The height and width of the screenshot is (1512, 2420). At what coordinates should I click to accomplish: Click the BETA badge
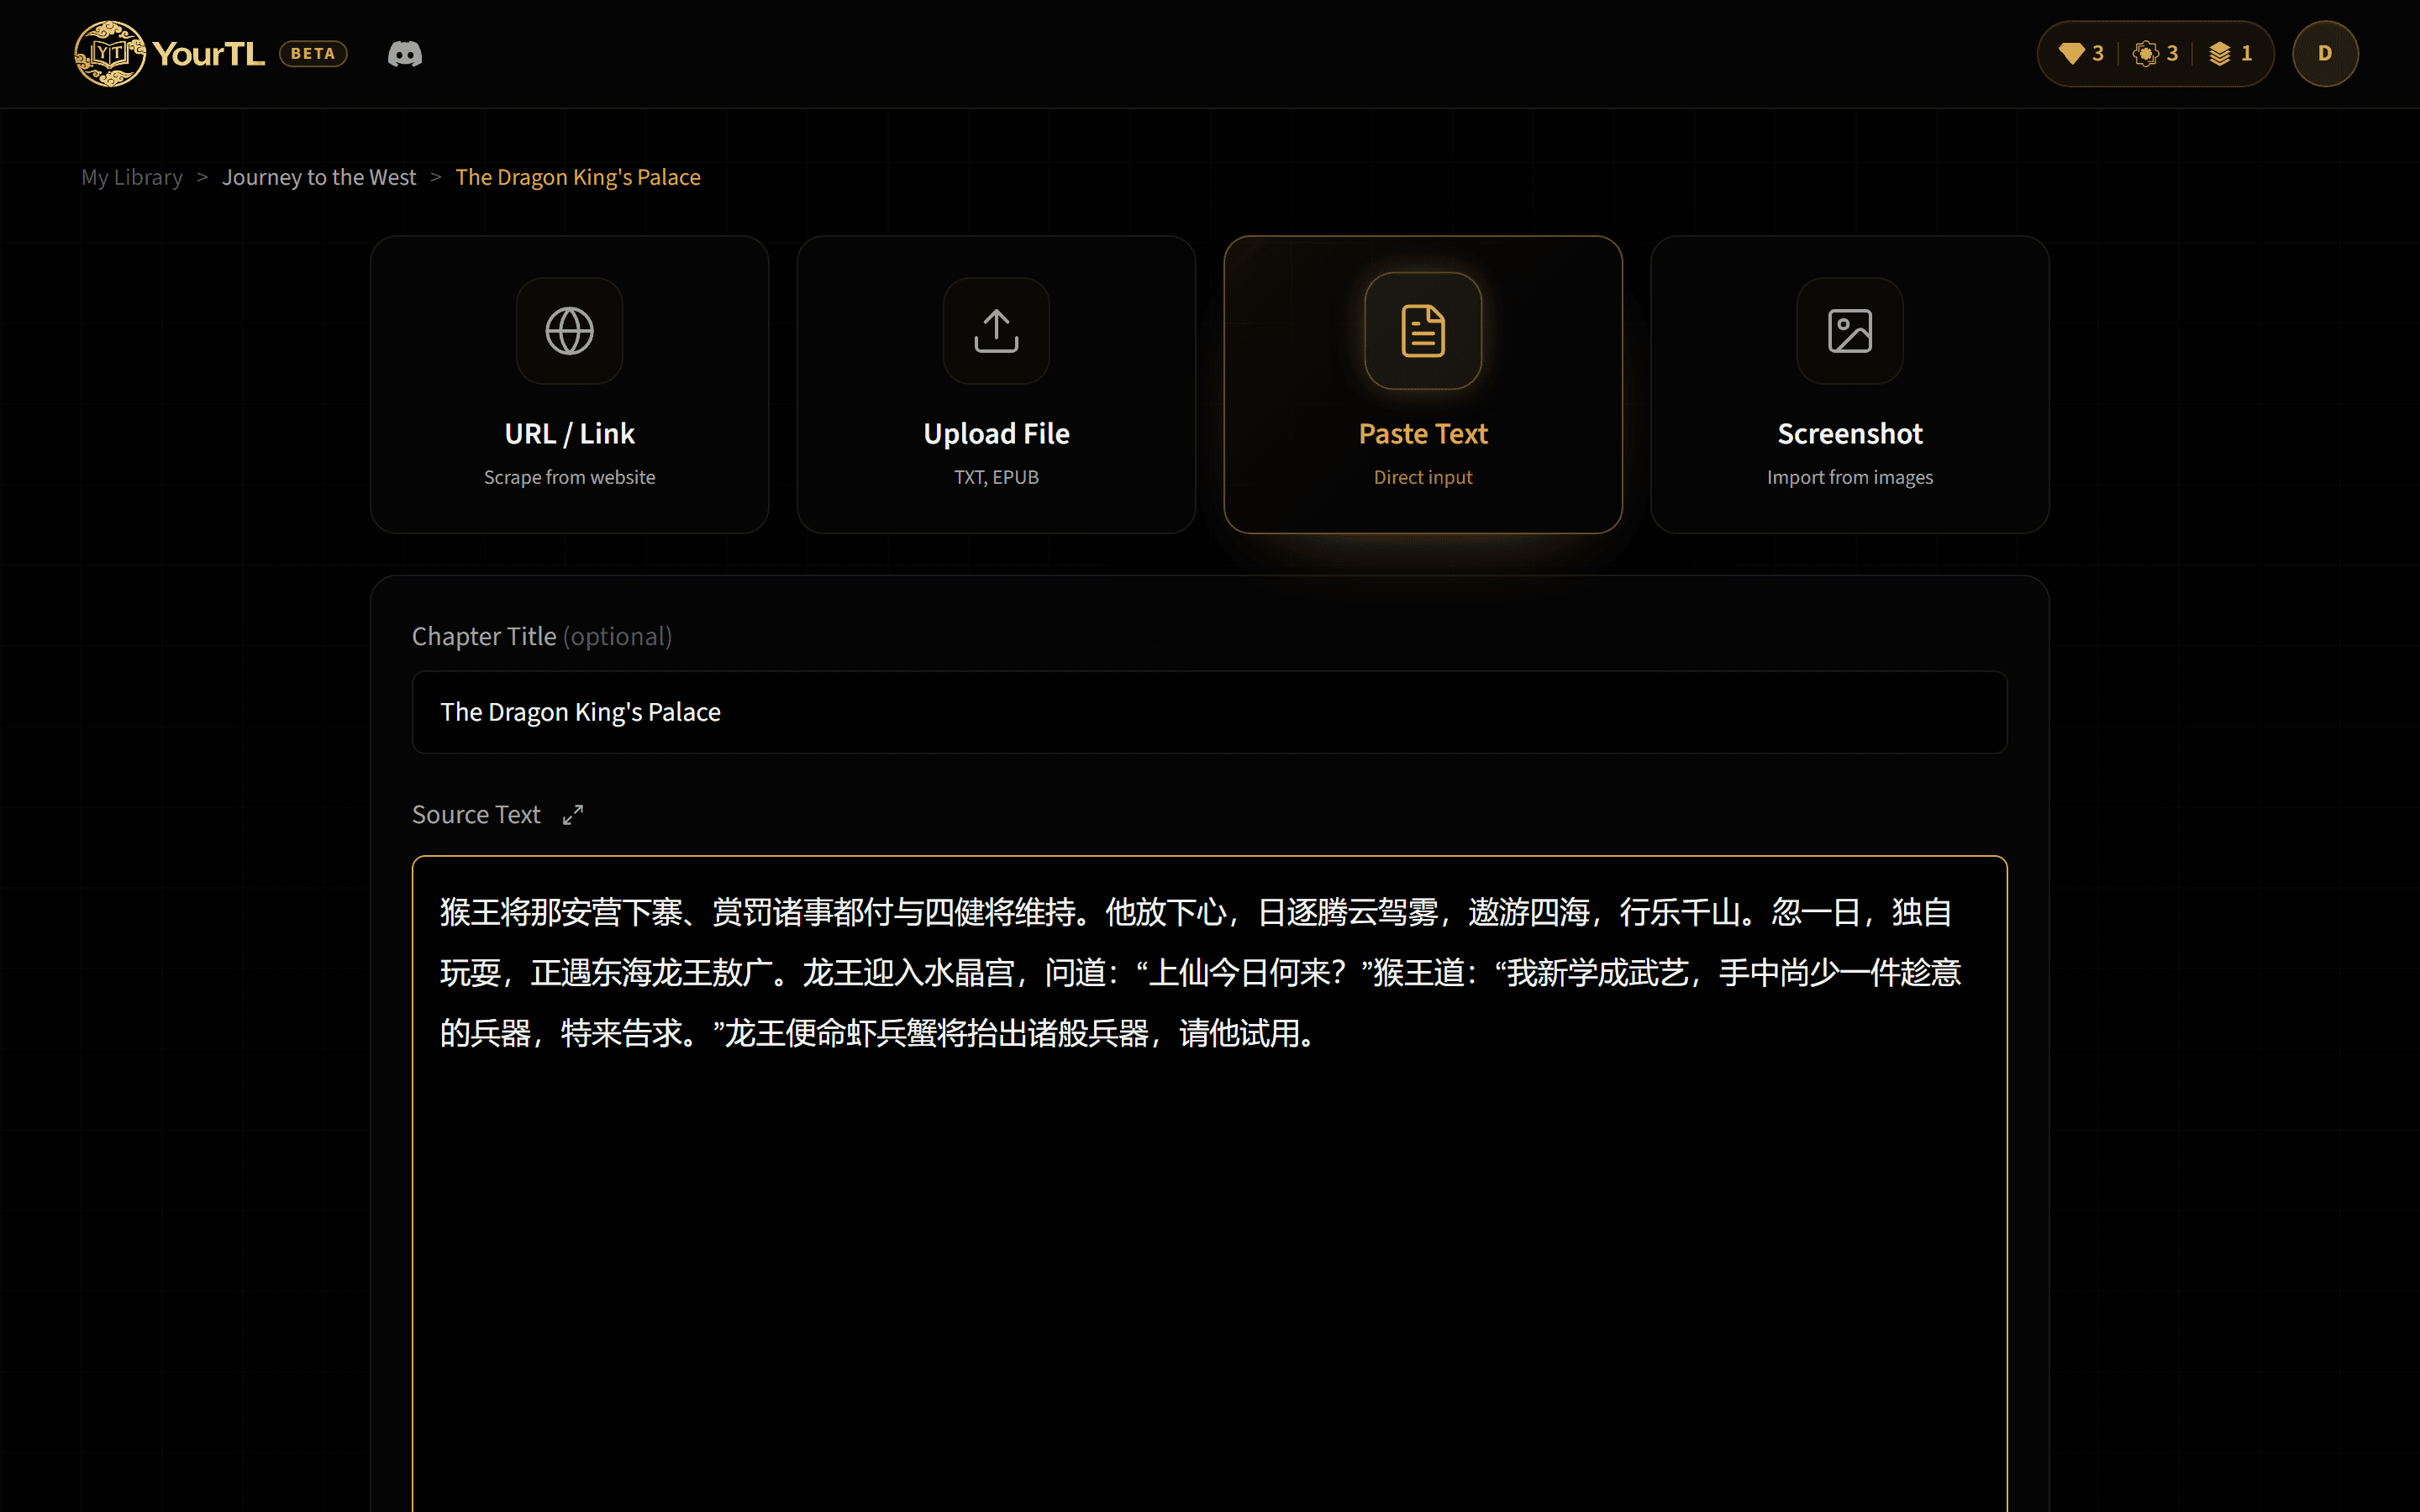[x=313, y=54]
